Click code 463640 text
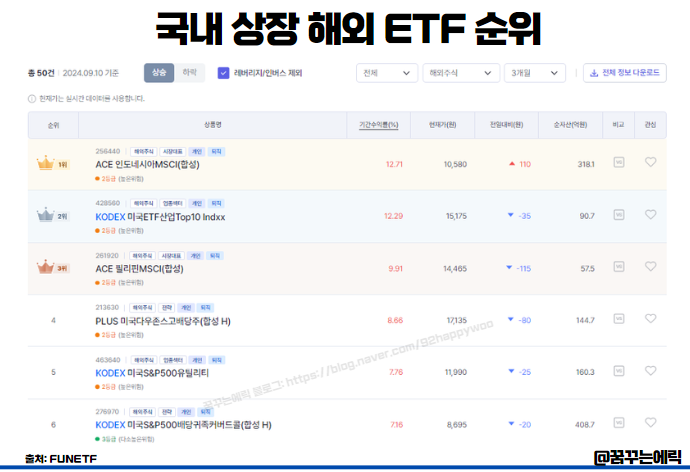690x472 pixels. [108, 360]
